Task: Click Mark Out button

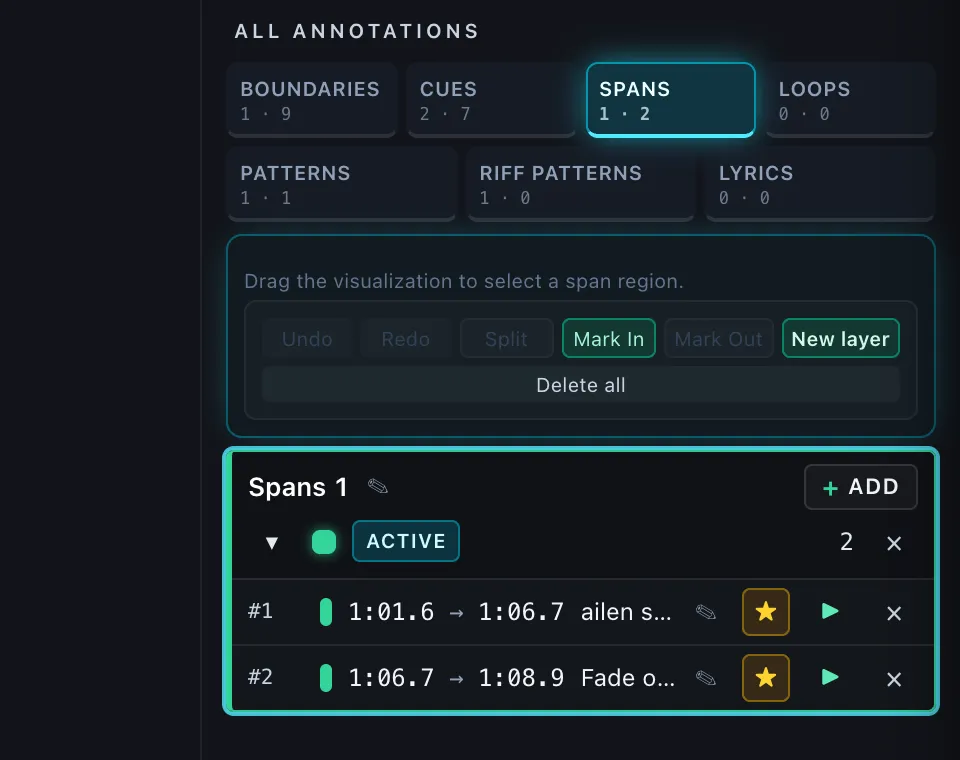Action: [x=718, y=338]
